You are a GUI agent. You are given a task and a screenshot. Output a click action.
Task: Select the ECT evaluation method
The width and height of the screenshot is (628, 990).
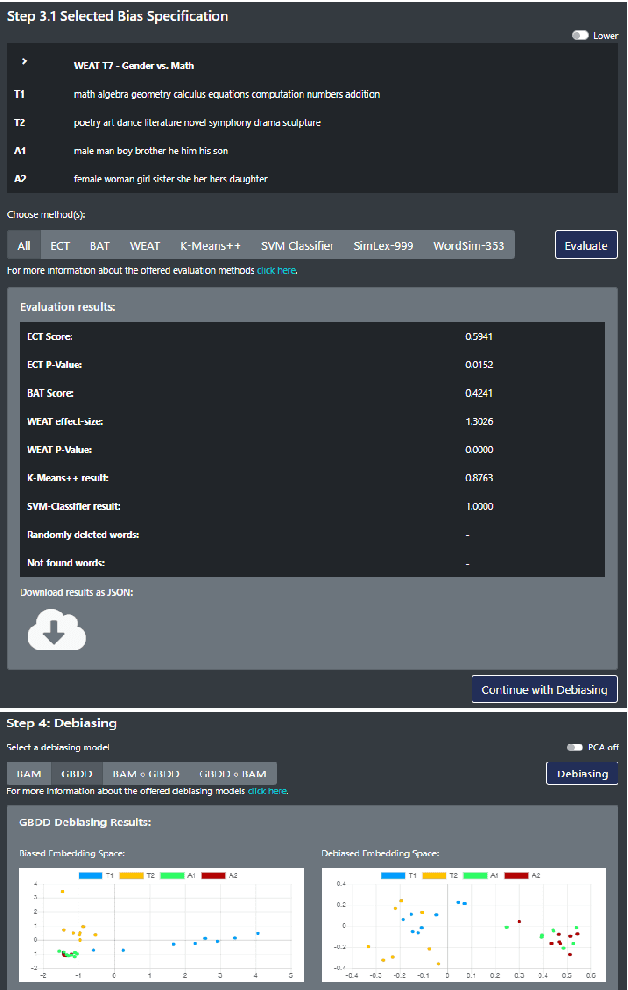[60, 245]
